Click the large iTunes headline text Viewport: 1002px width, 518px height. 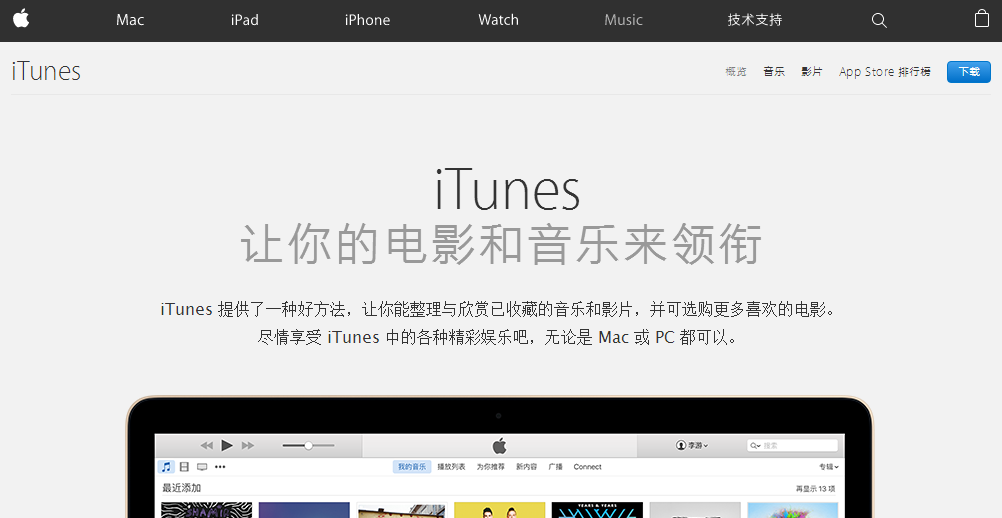[507, 190]
